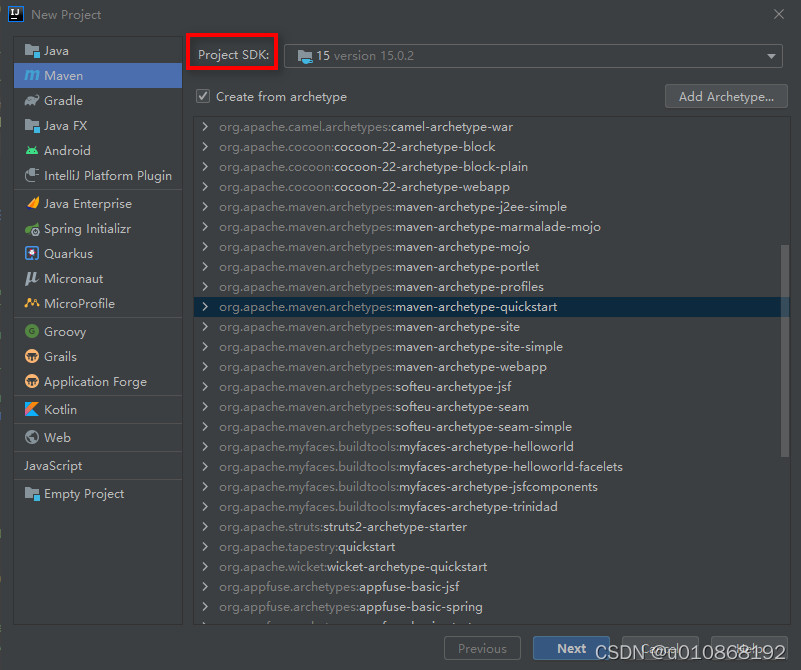
Task: Select the Spring Initializr label
Action: pos(87,229)
